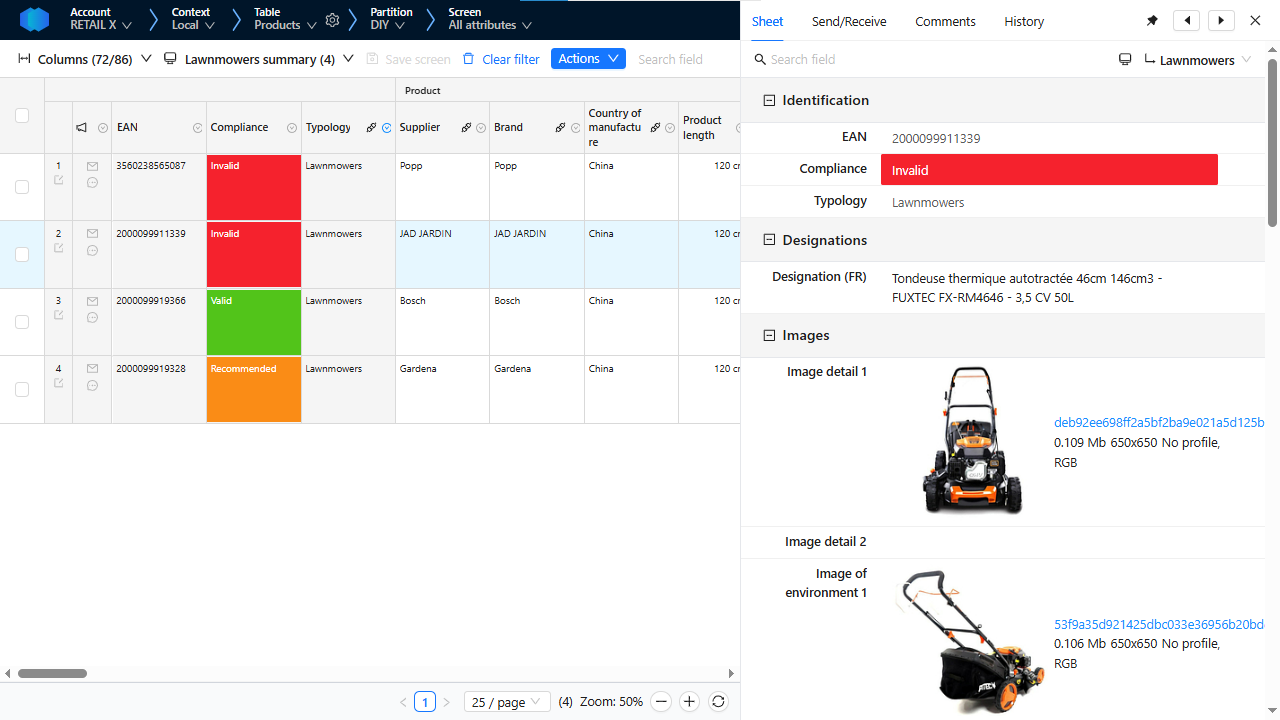Image resolution: width=1280 pixels, height=720 pixels.
Task: Click the monitor icon beside Lawnmowers selector
Action: pyautogui.click(x=1124, y=58)
